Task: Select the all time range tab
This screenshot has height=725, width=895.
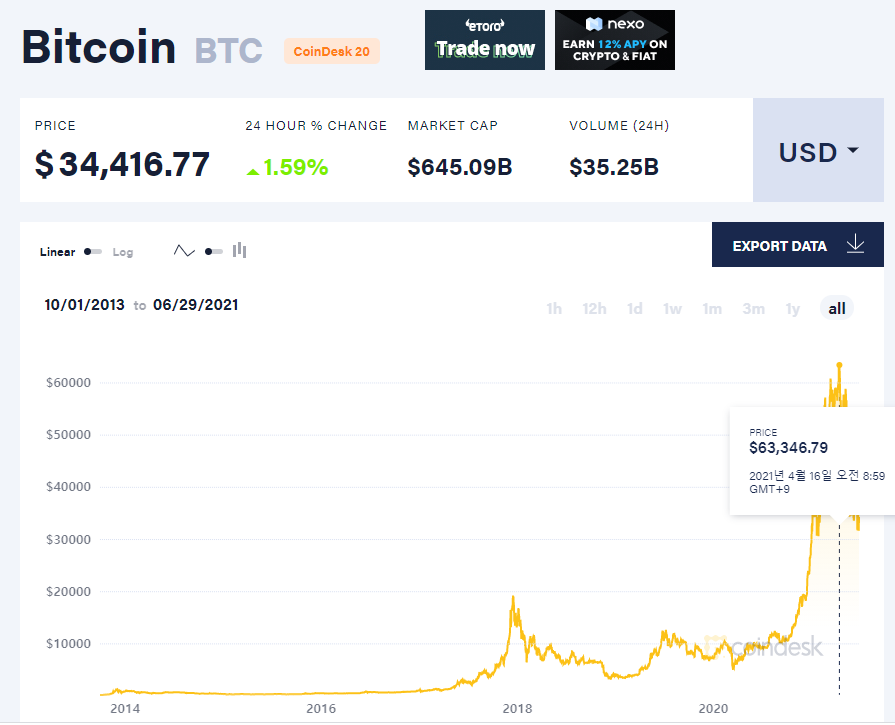Action: pyautogui.click(x=837, y=308)
